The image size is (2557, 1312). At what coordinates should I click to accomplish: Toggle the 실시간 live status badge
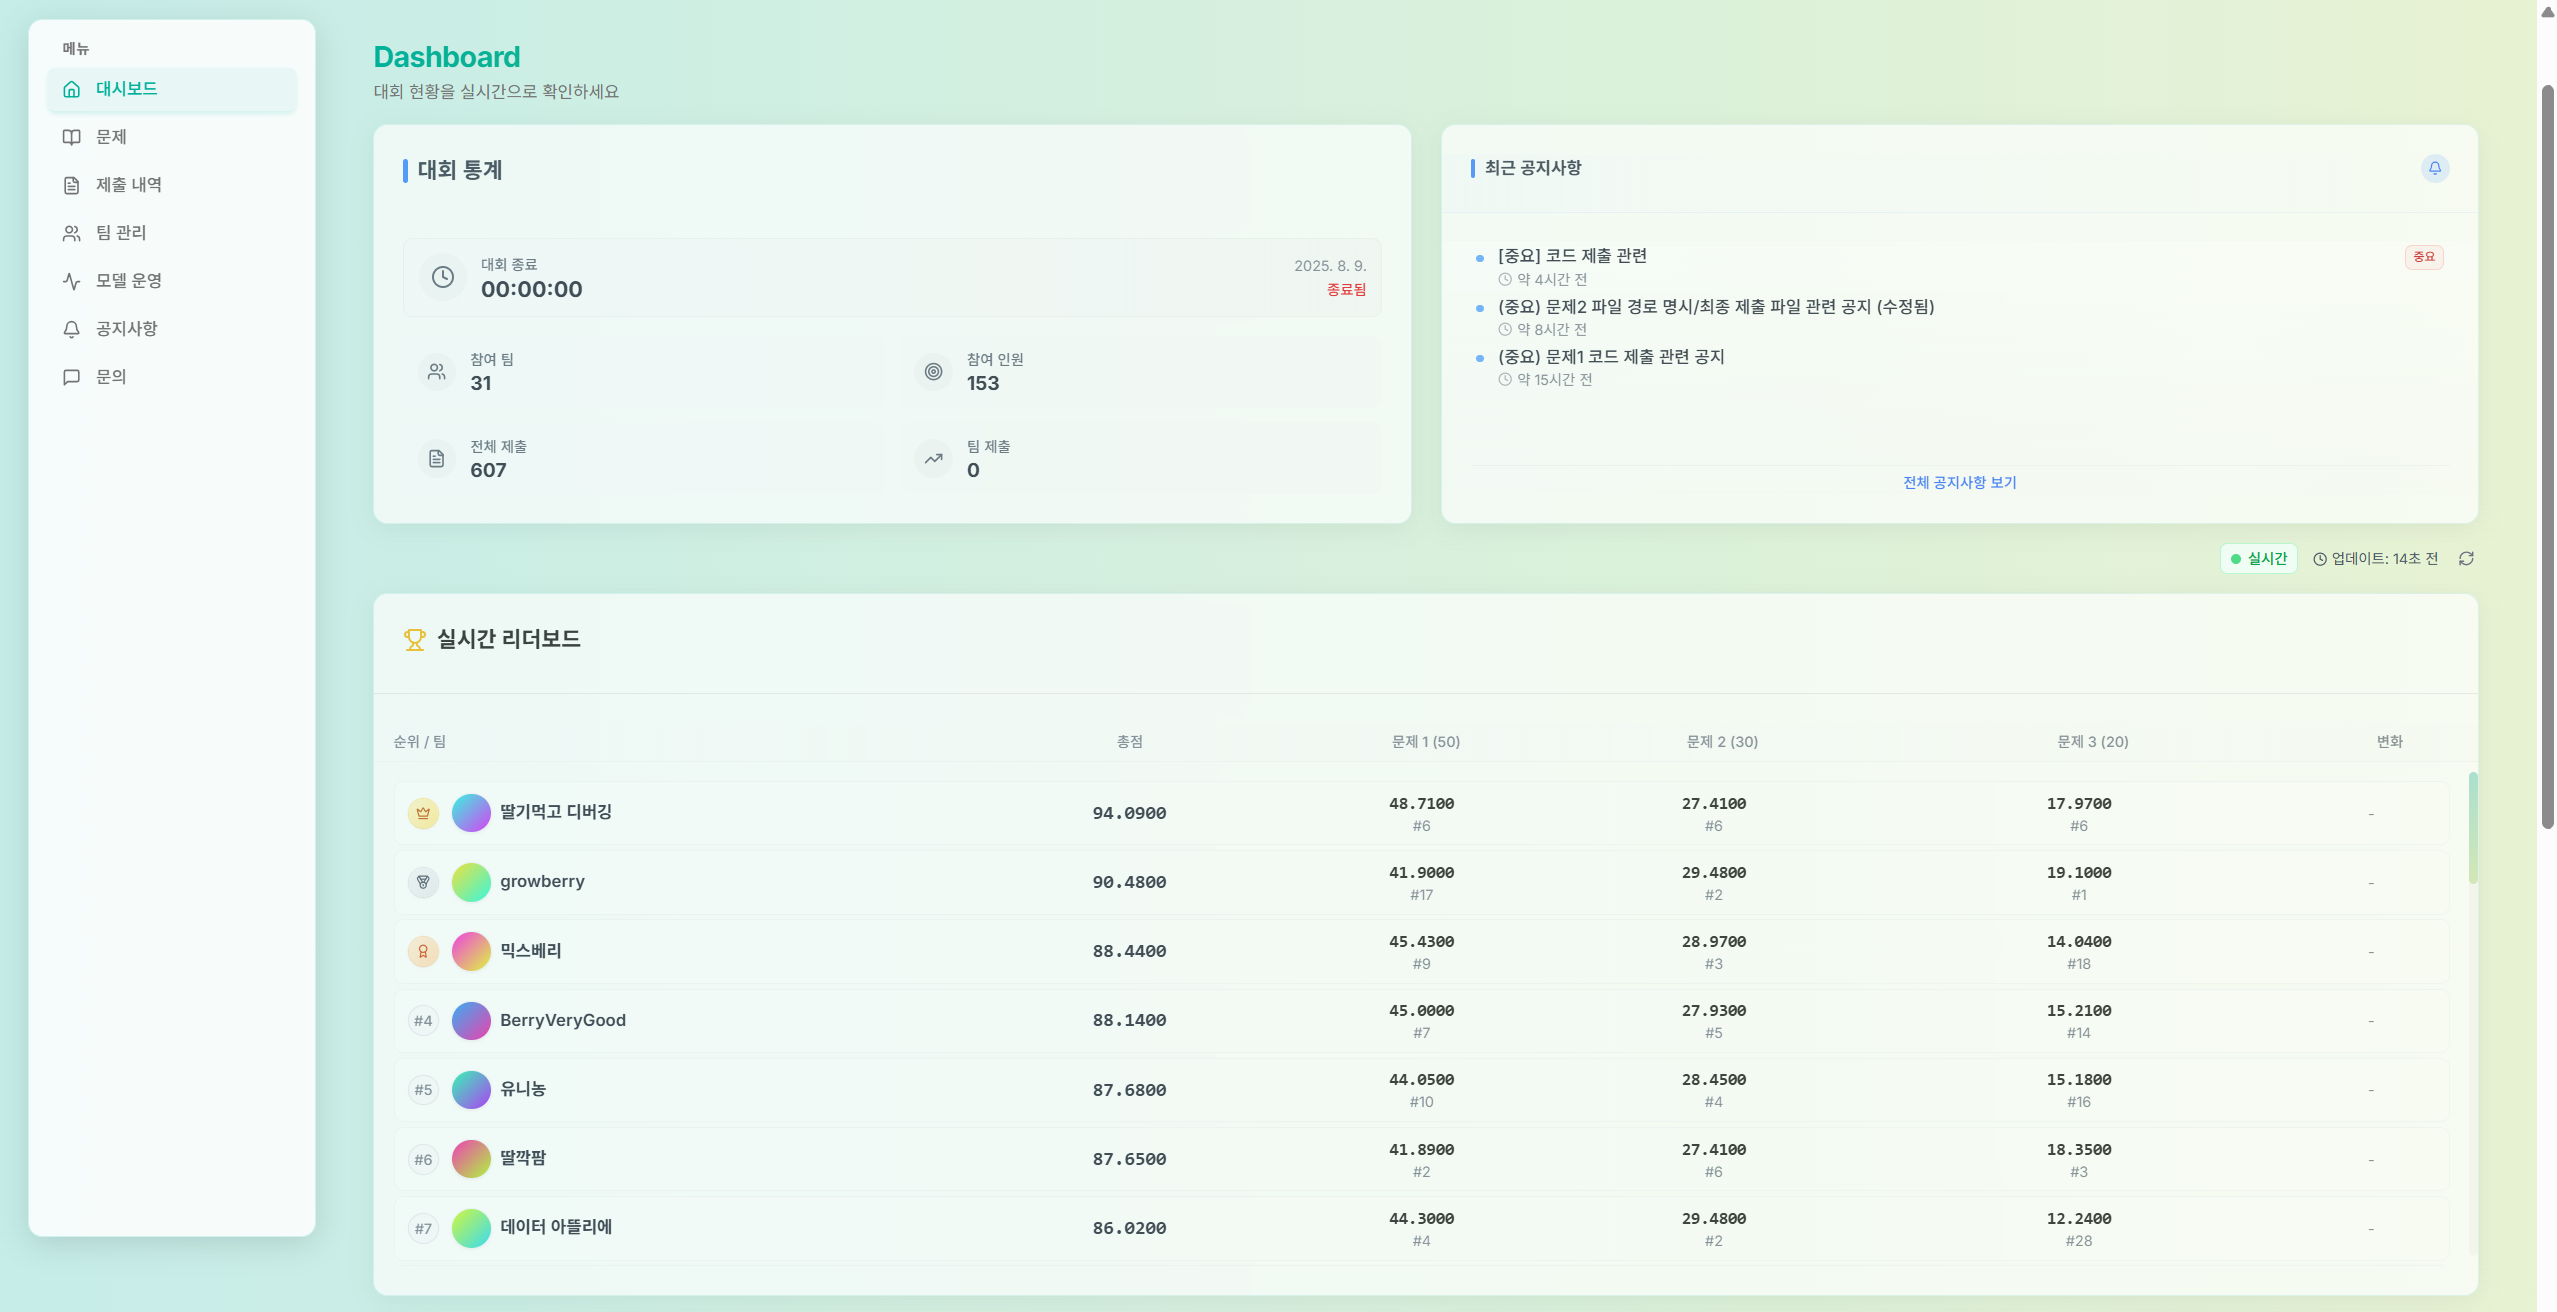(x=2258, y=559)
